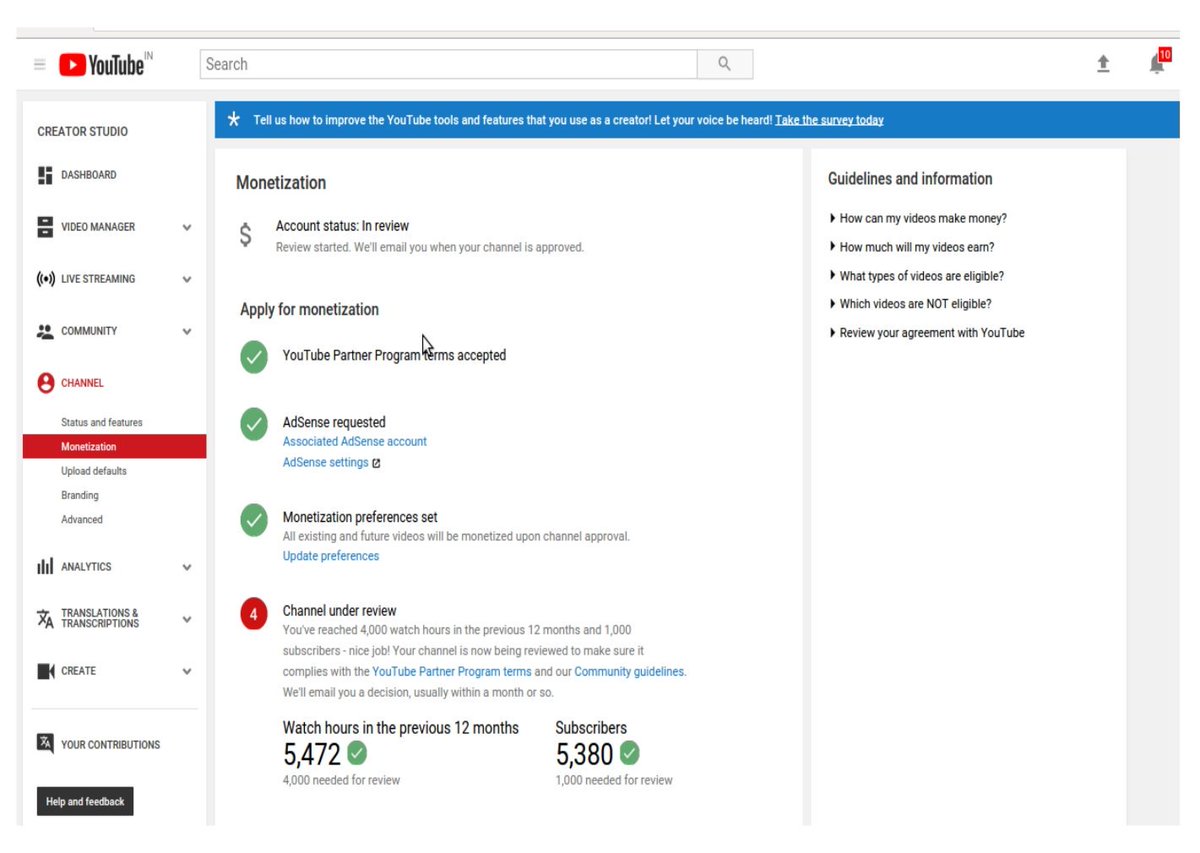
Task: Click the Creator Studio heading
Action: point(83,132)
